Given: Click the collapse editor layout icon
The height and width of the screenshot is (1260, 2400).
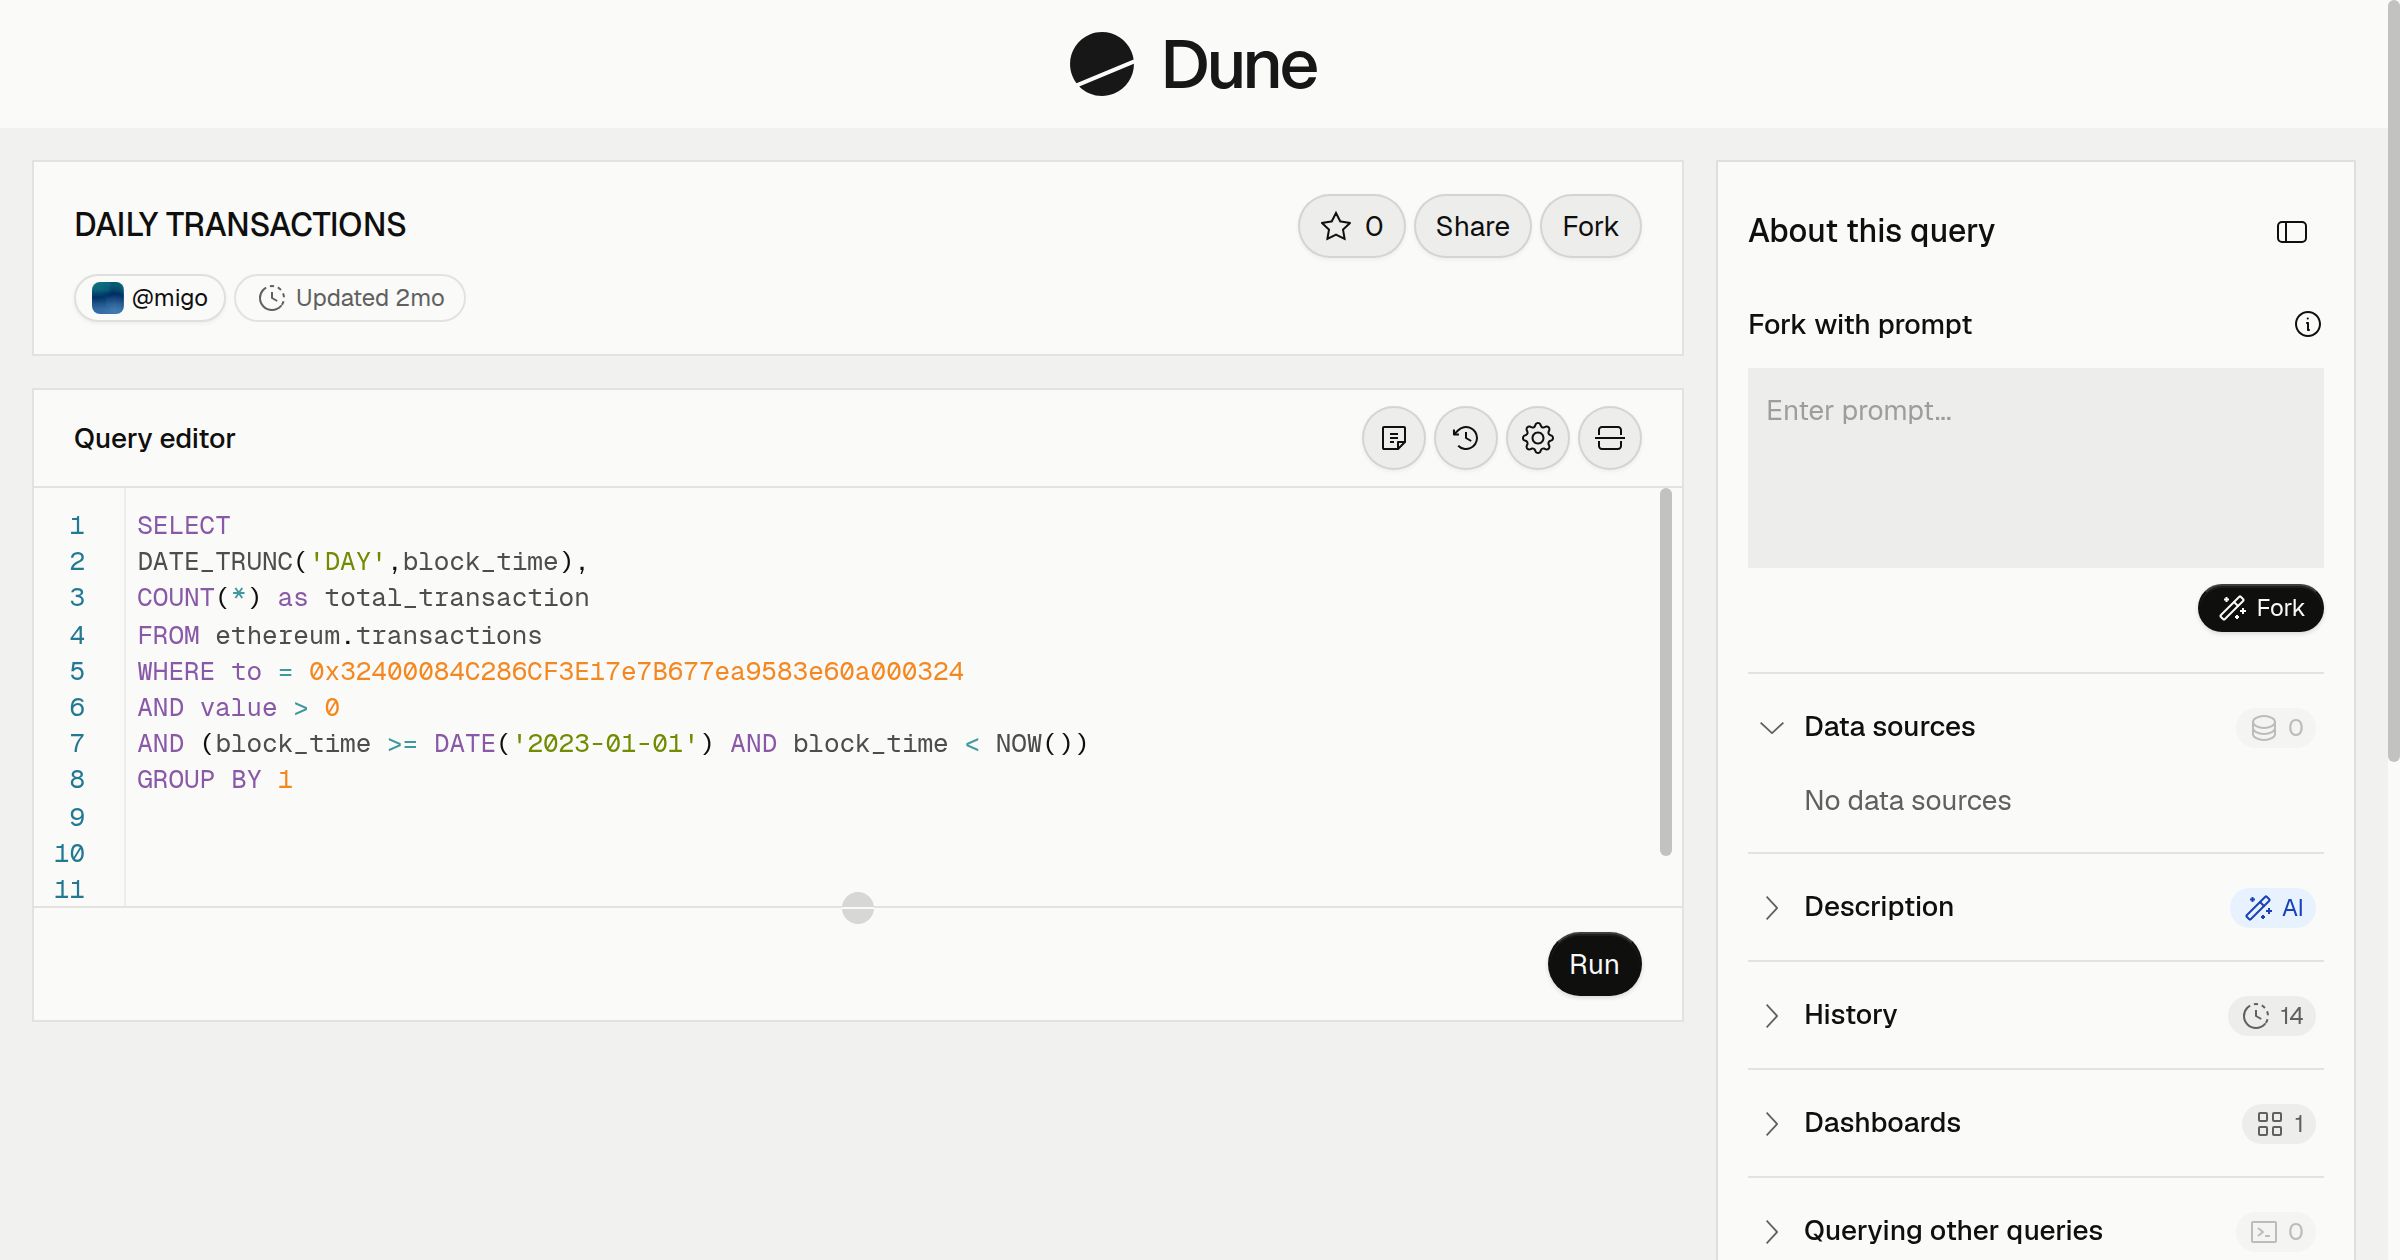Looking at the screenshot, I should pos(1609,438).
